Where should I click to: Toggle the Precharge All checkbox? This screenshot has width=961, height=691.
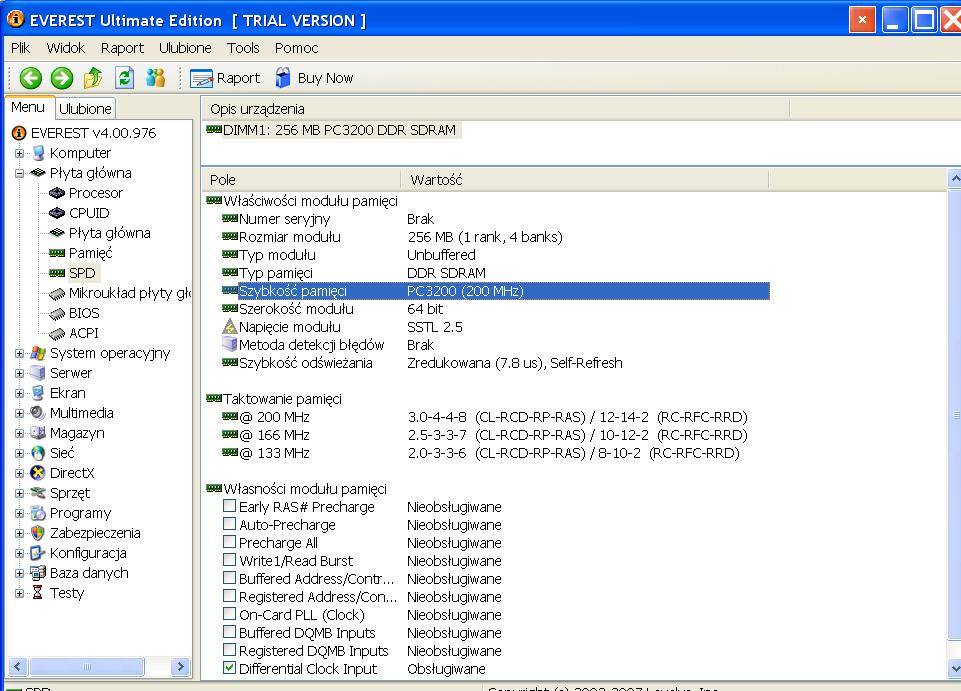tap(229, 541)
